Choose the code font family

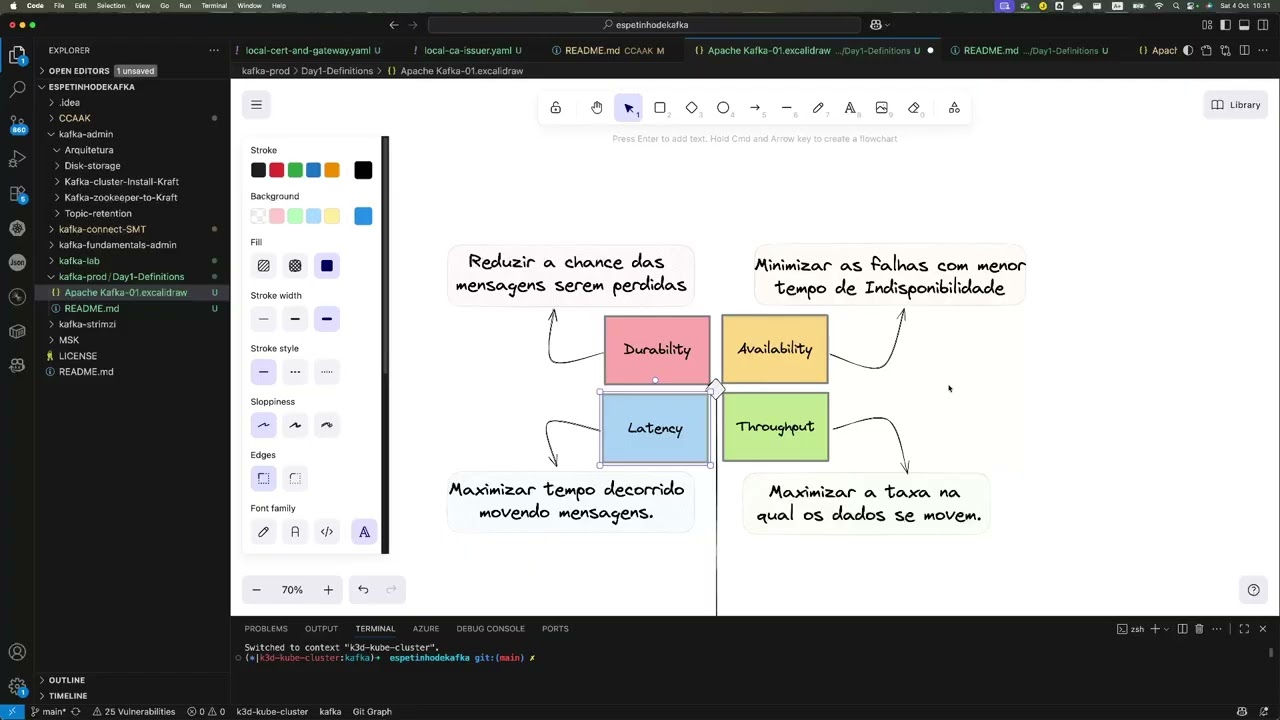326,532
